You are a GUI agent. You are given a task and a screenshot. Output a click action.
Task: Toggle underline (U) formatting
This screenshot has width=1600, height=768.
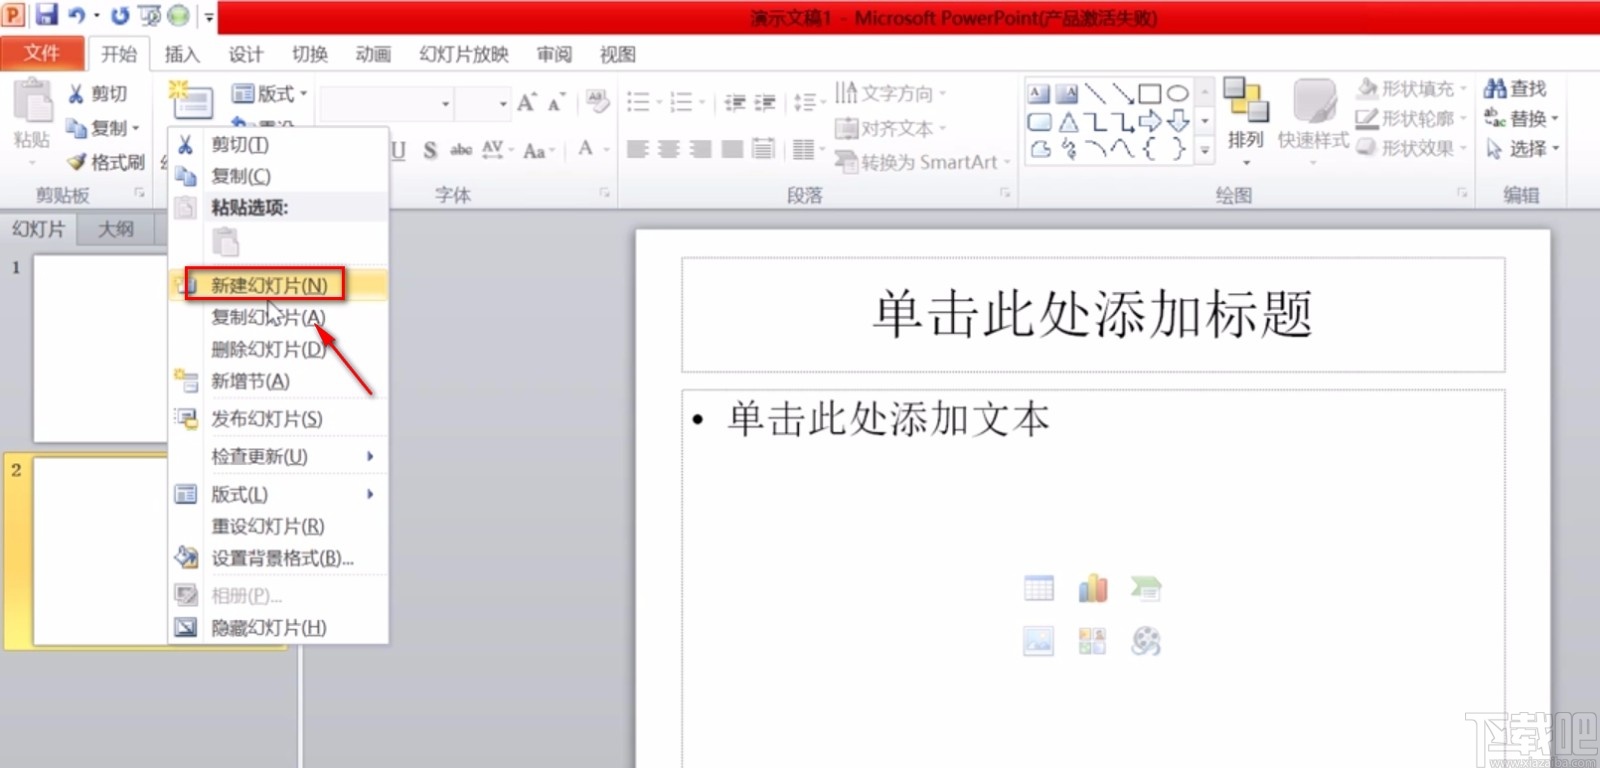coord(398,150)
